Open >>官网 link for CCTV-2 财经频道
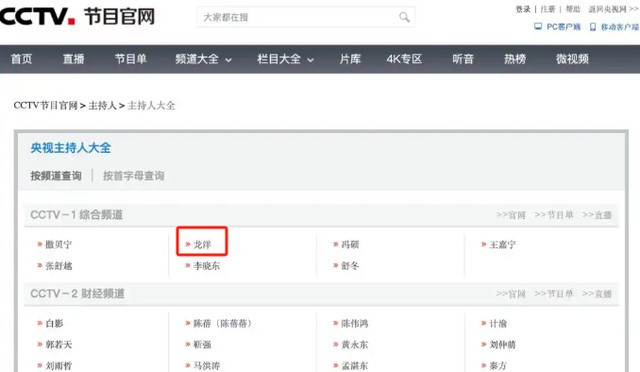The image size is (640, 372). point(511,294)
